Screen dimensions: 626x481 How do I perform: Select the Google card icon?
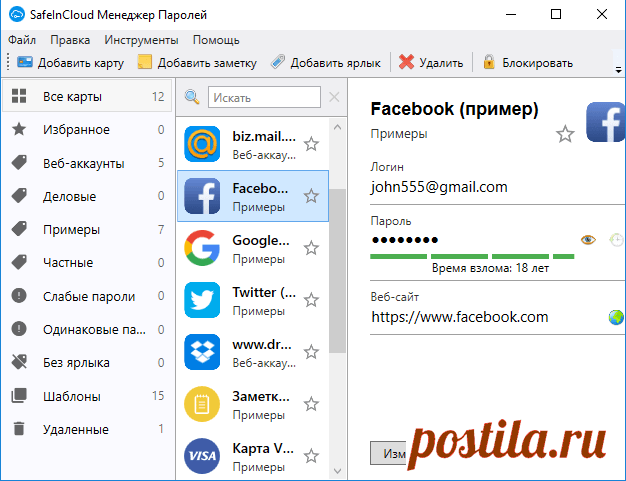[x=202, y=248]
